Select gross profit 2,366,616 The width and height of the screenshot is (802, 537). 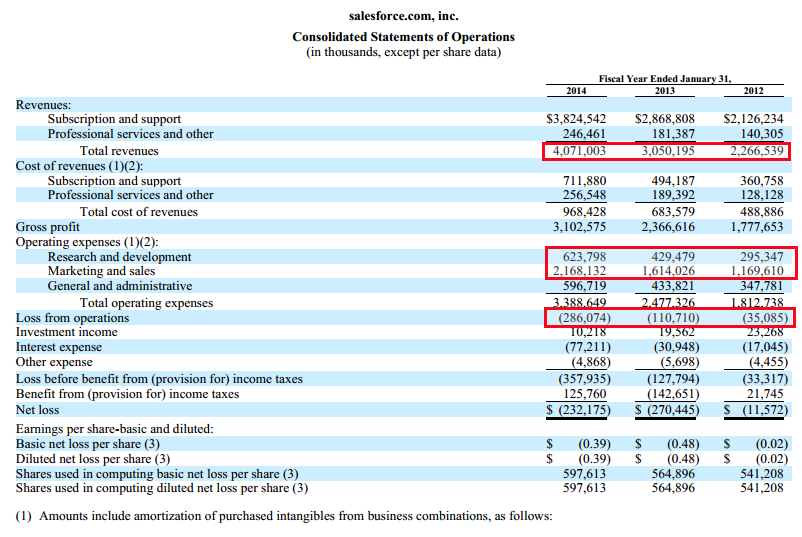tap(668, 227)
